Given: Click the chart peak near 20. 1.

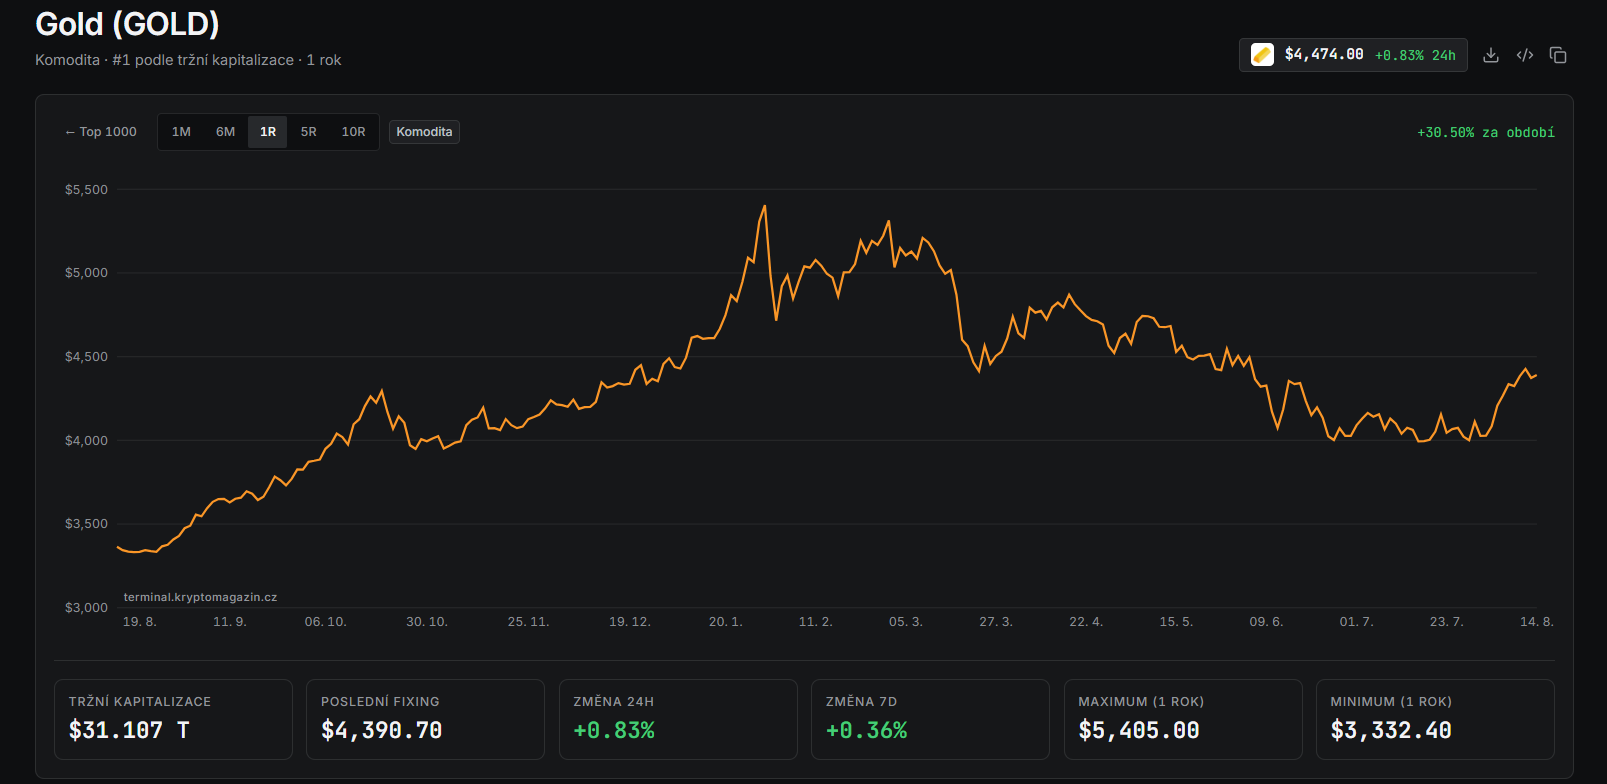Looking at the screenshot, I should [765, 207].
